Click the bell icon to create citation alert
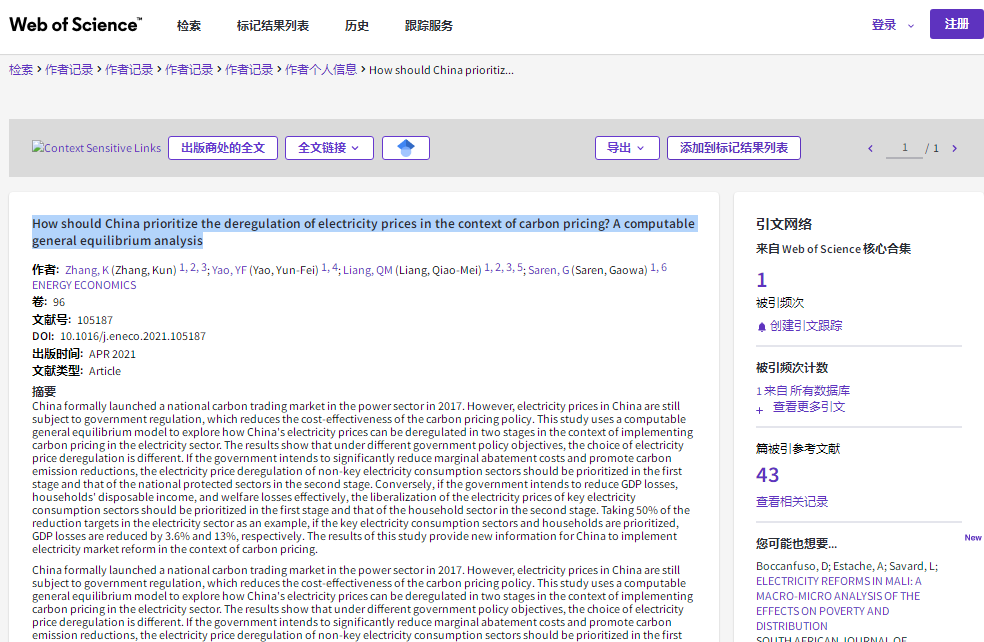Viewport: 984px width, 642px height. tap(760, 325)
